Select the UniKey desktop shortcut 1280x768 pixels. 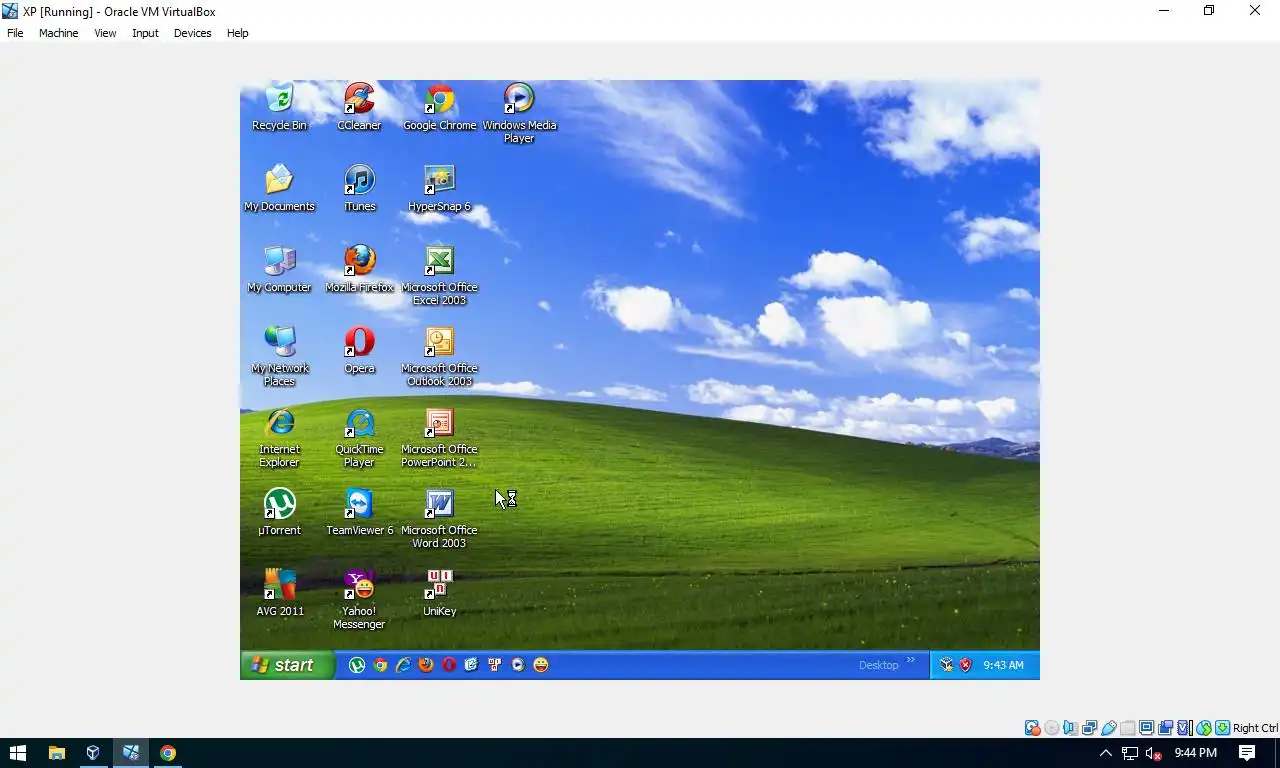tap(439, 593)
